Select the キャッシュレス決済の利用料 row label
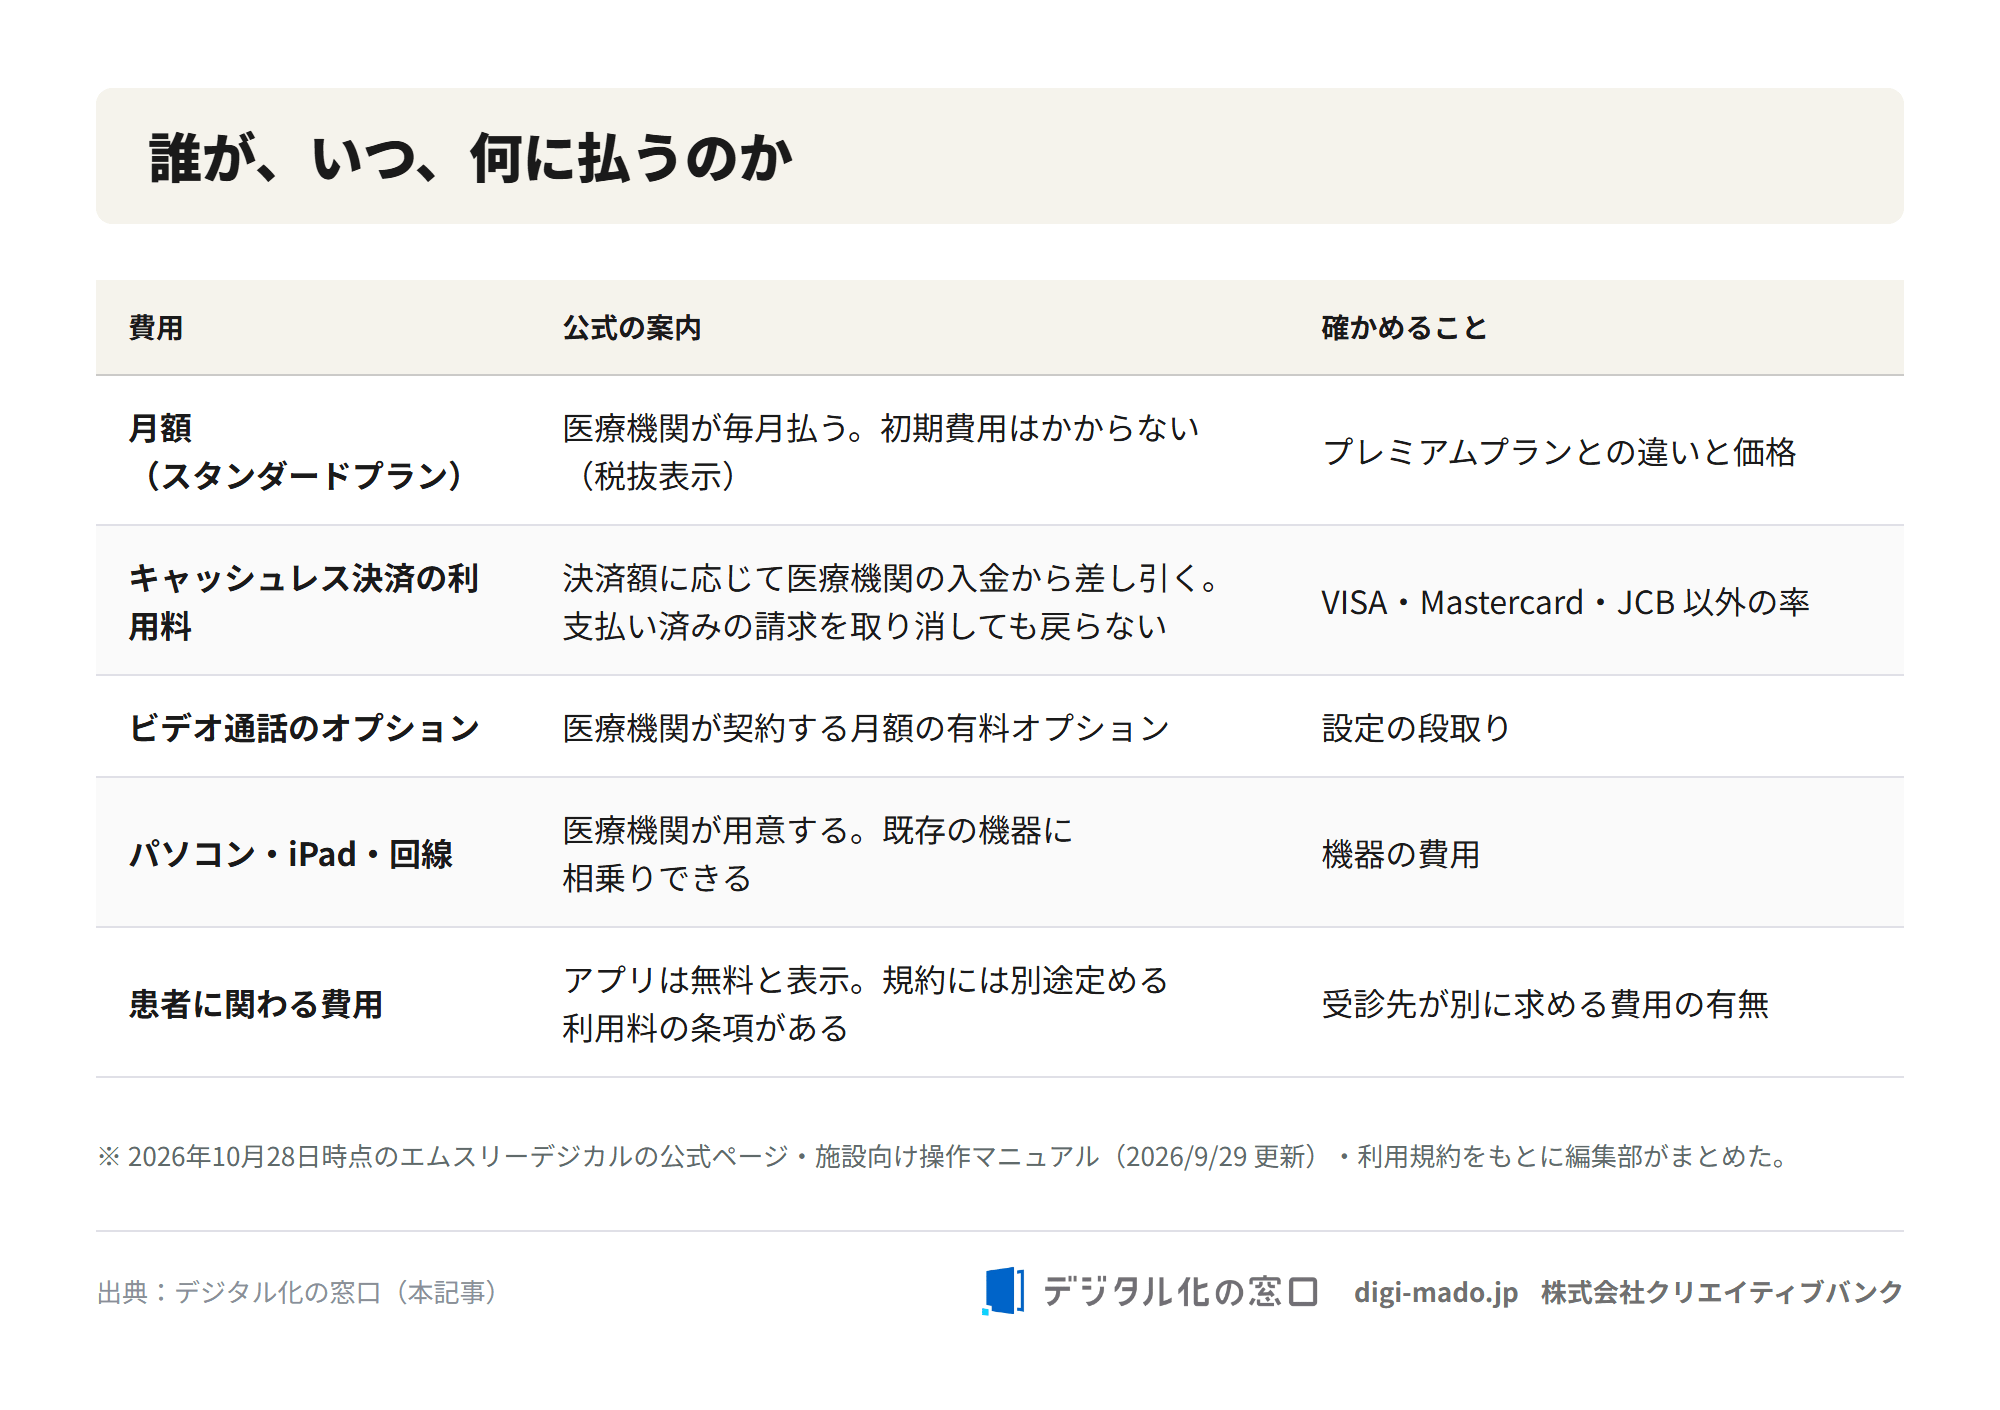The width and height of the screenshot is (2000, 1410). [304, 602]
